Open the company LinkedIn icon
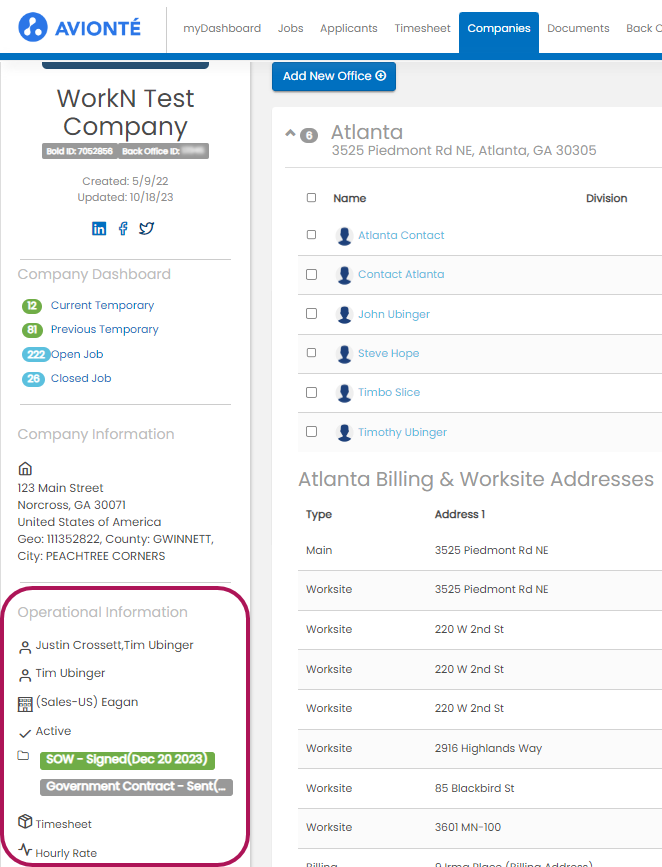This screenshot has width=662, height=867. 99,228
